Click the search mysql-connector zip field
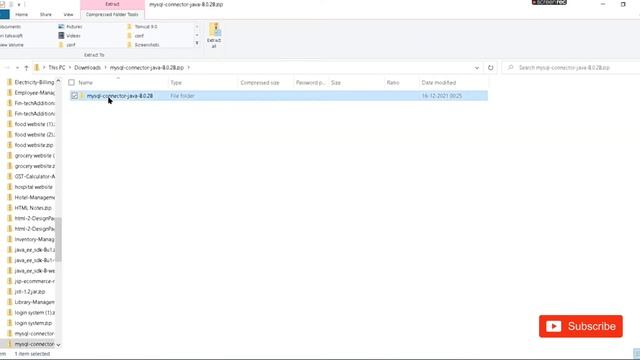Screen dimensions: 640x360 pos(571,68)
